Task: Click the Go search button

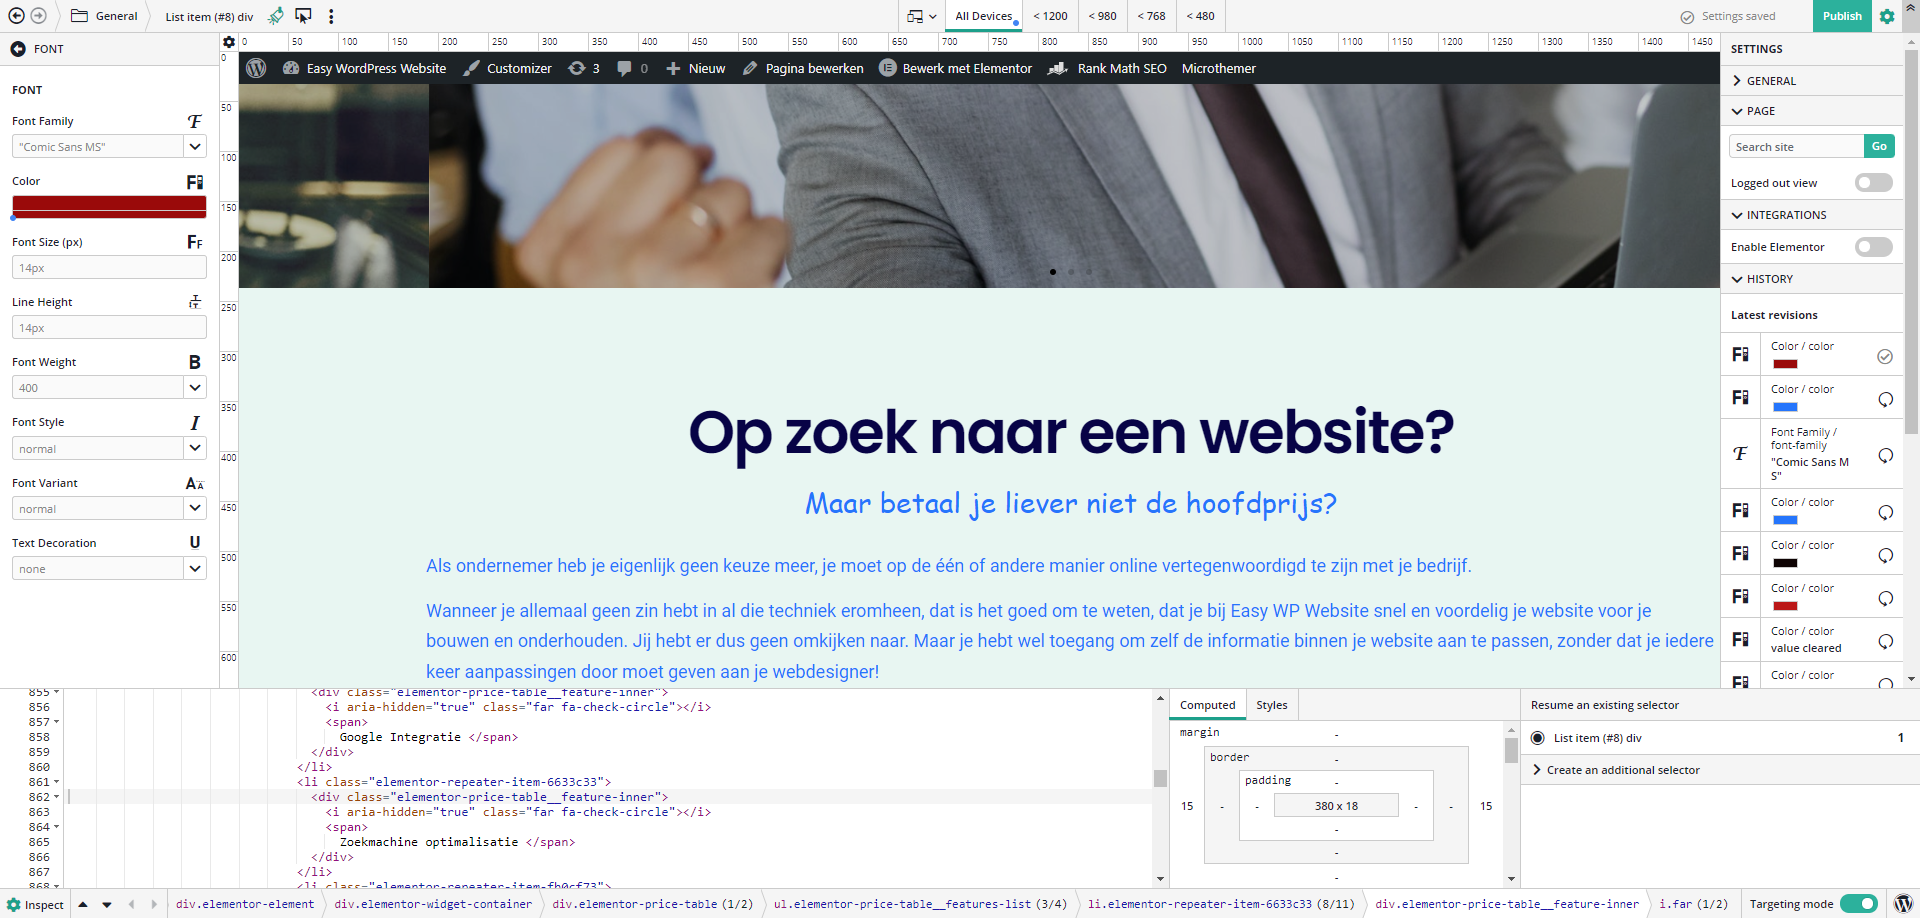Action: click(x=1879, y=146)
